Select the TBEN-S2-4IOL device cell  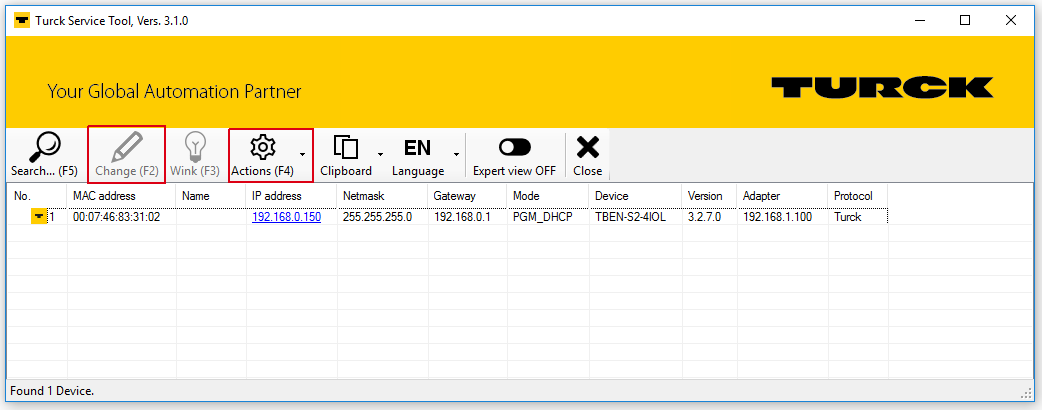(635, 217)
